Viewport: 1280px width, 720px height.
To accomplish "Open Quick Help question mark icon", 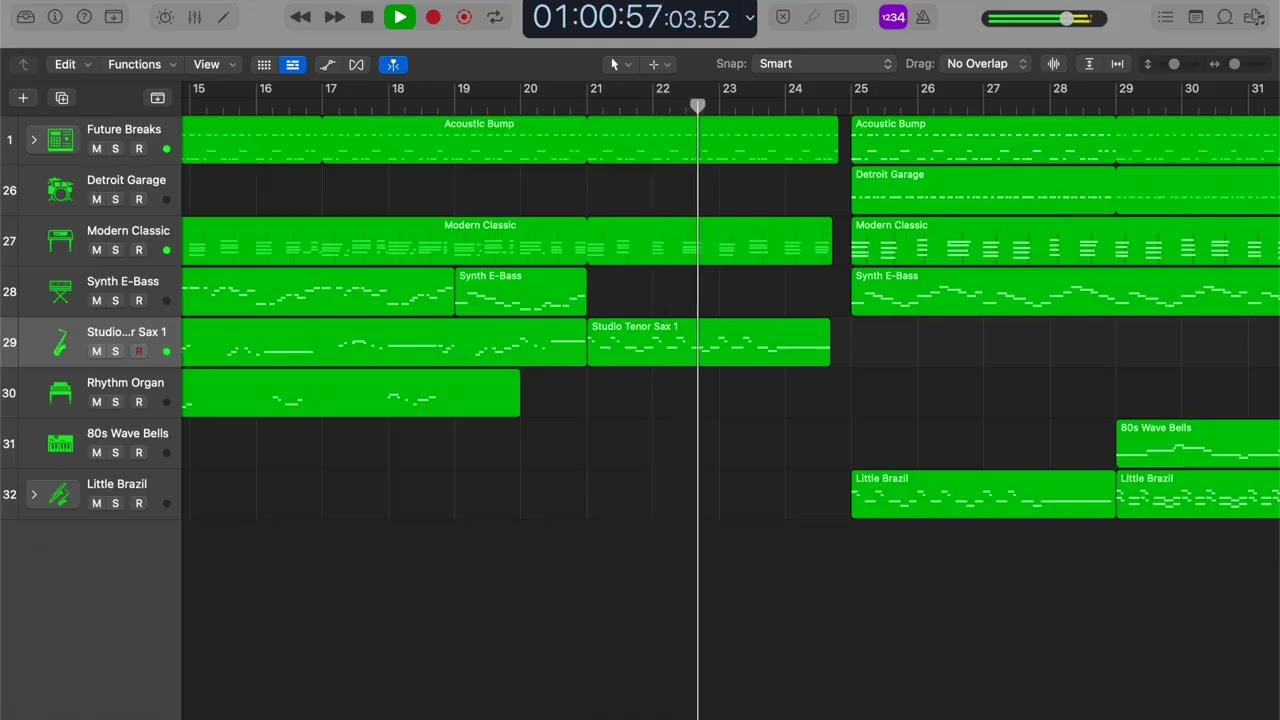I will (x=85, y=17).
